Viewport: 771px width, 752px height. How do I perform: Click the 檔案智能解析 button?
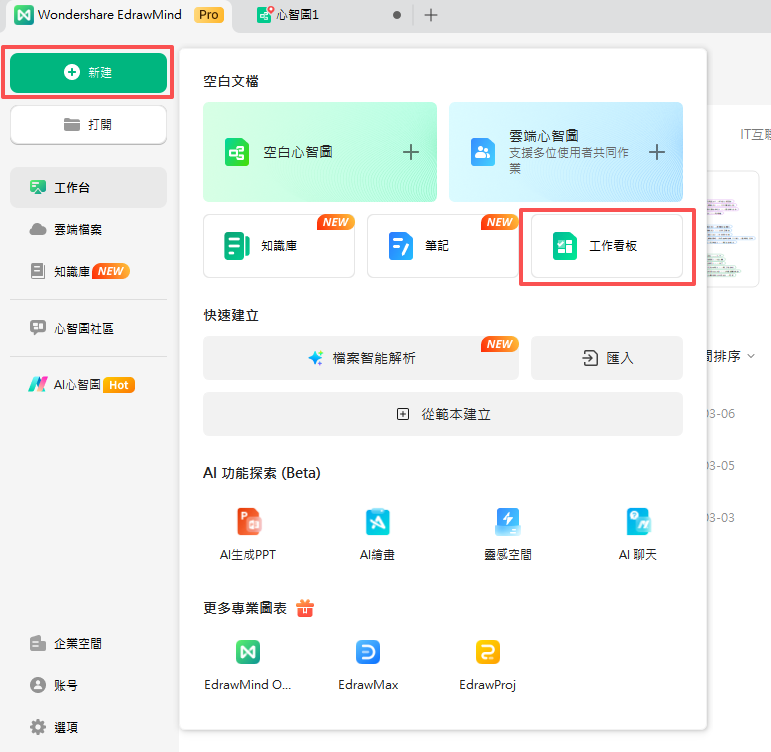(x=361, y=358)
